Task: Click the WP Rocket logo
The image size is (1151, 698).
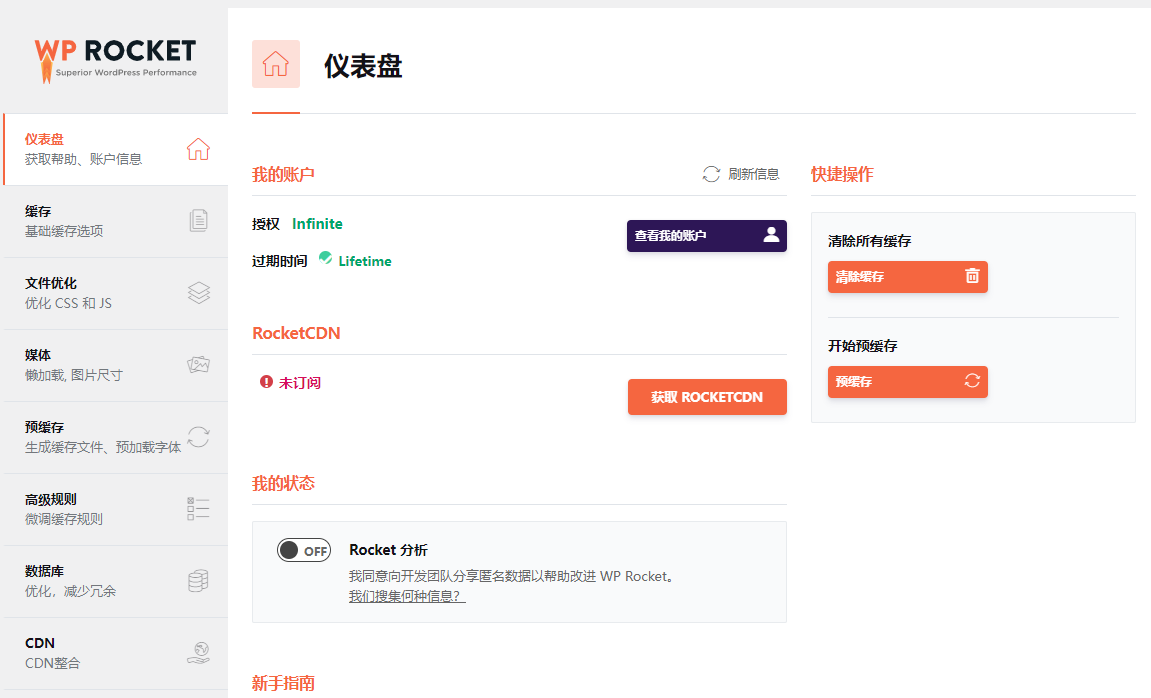Action: (x=115, y=58)
